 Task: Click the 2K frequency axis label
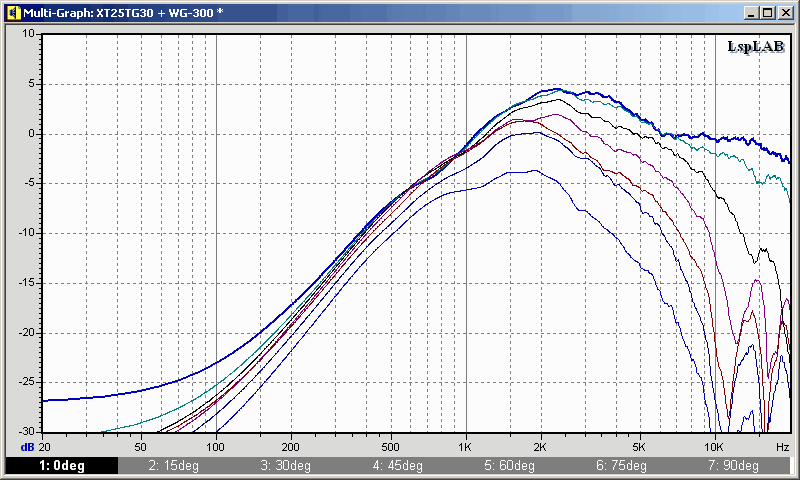point(540,447)
